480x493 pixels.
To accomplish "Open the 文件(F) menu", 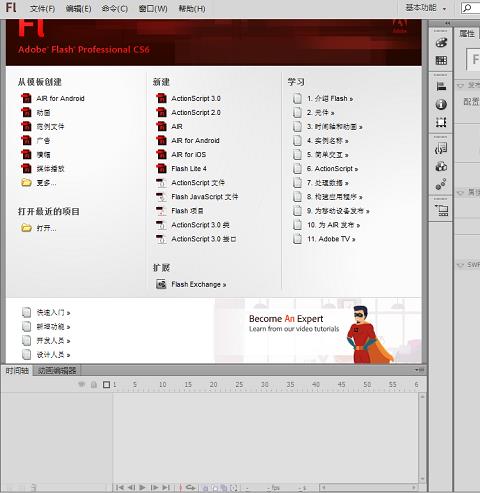I will [x=42, y=8].
